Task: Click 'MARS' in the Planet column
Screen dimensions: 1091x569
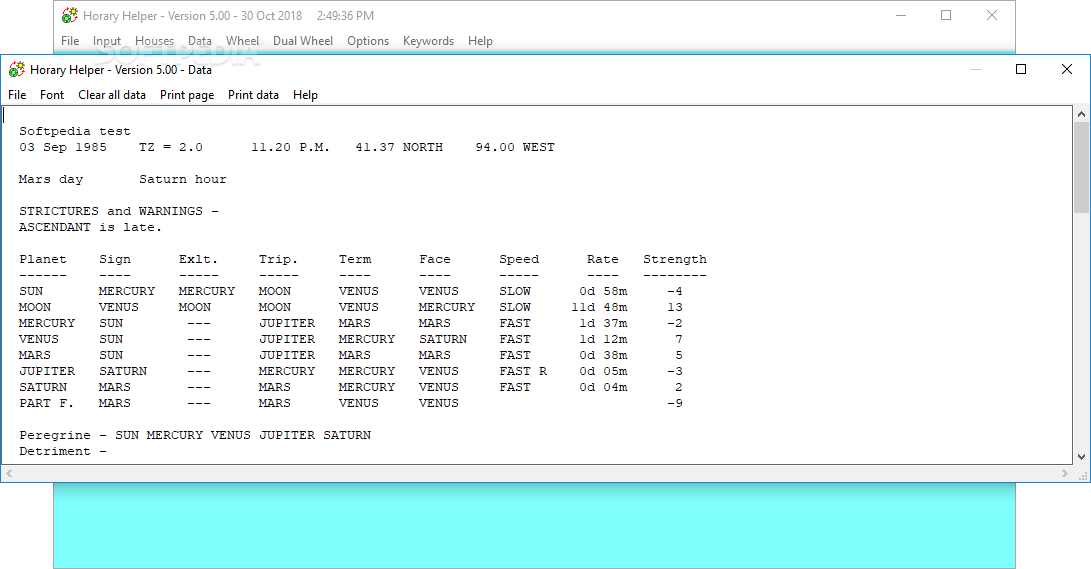Action: (35, 355)
